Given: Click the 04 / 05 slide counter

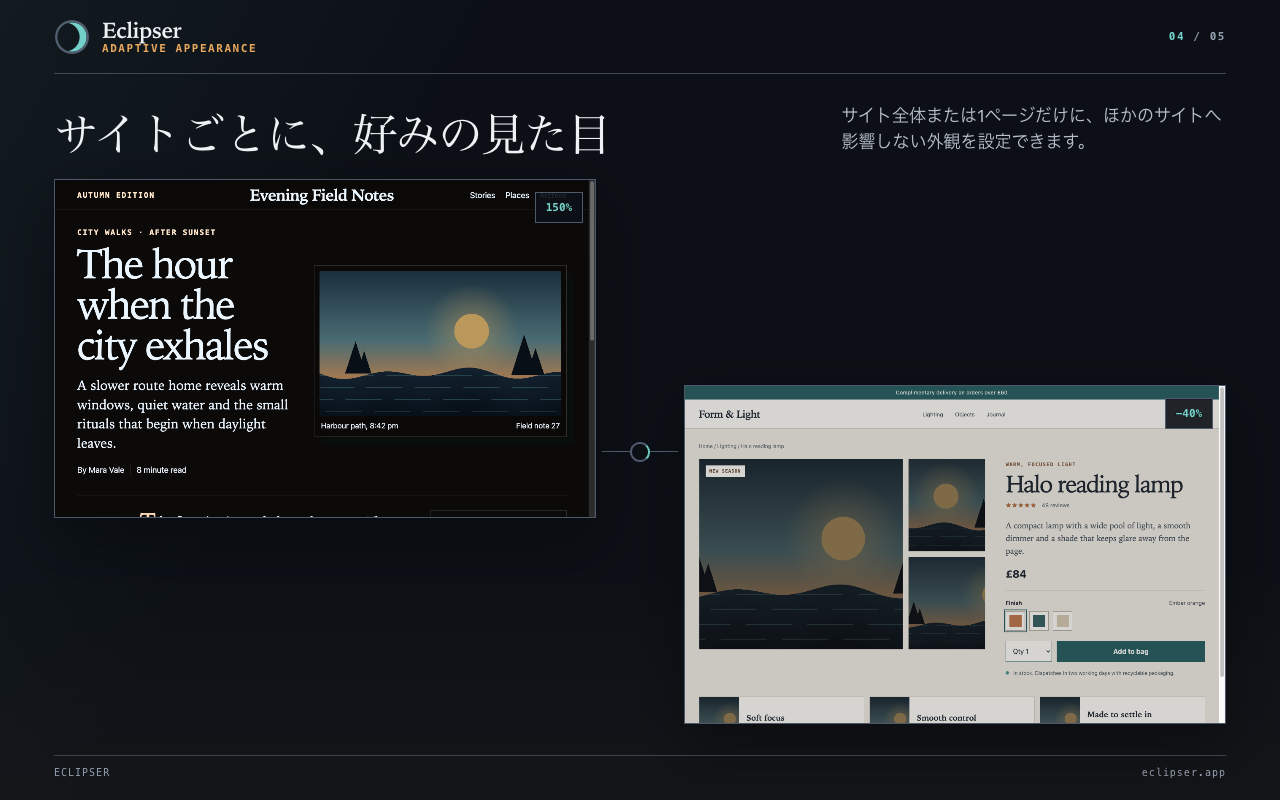Looking at the screenshot, I should tap(1197, 36).
